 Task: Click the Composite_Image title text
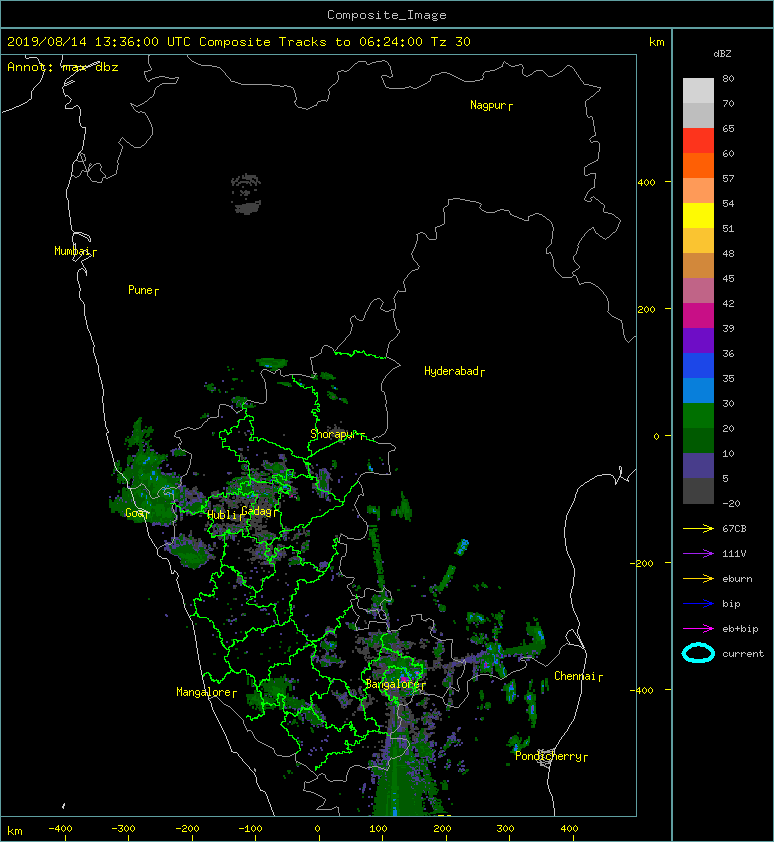pyautogui.click(x=387, y=14)
